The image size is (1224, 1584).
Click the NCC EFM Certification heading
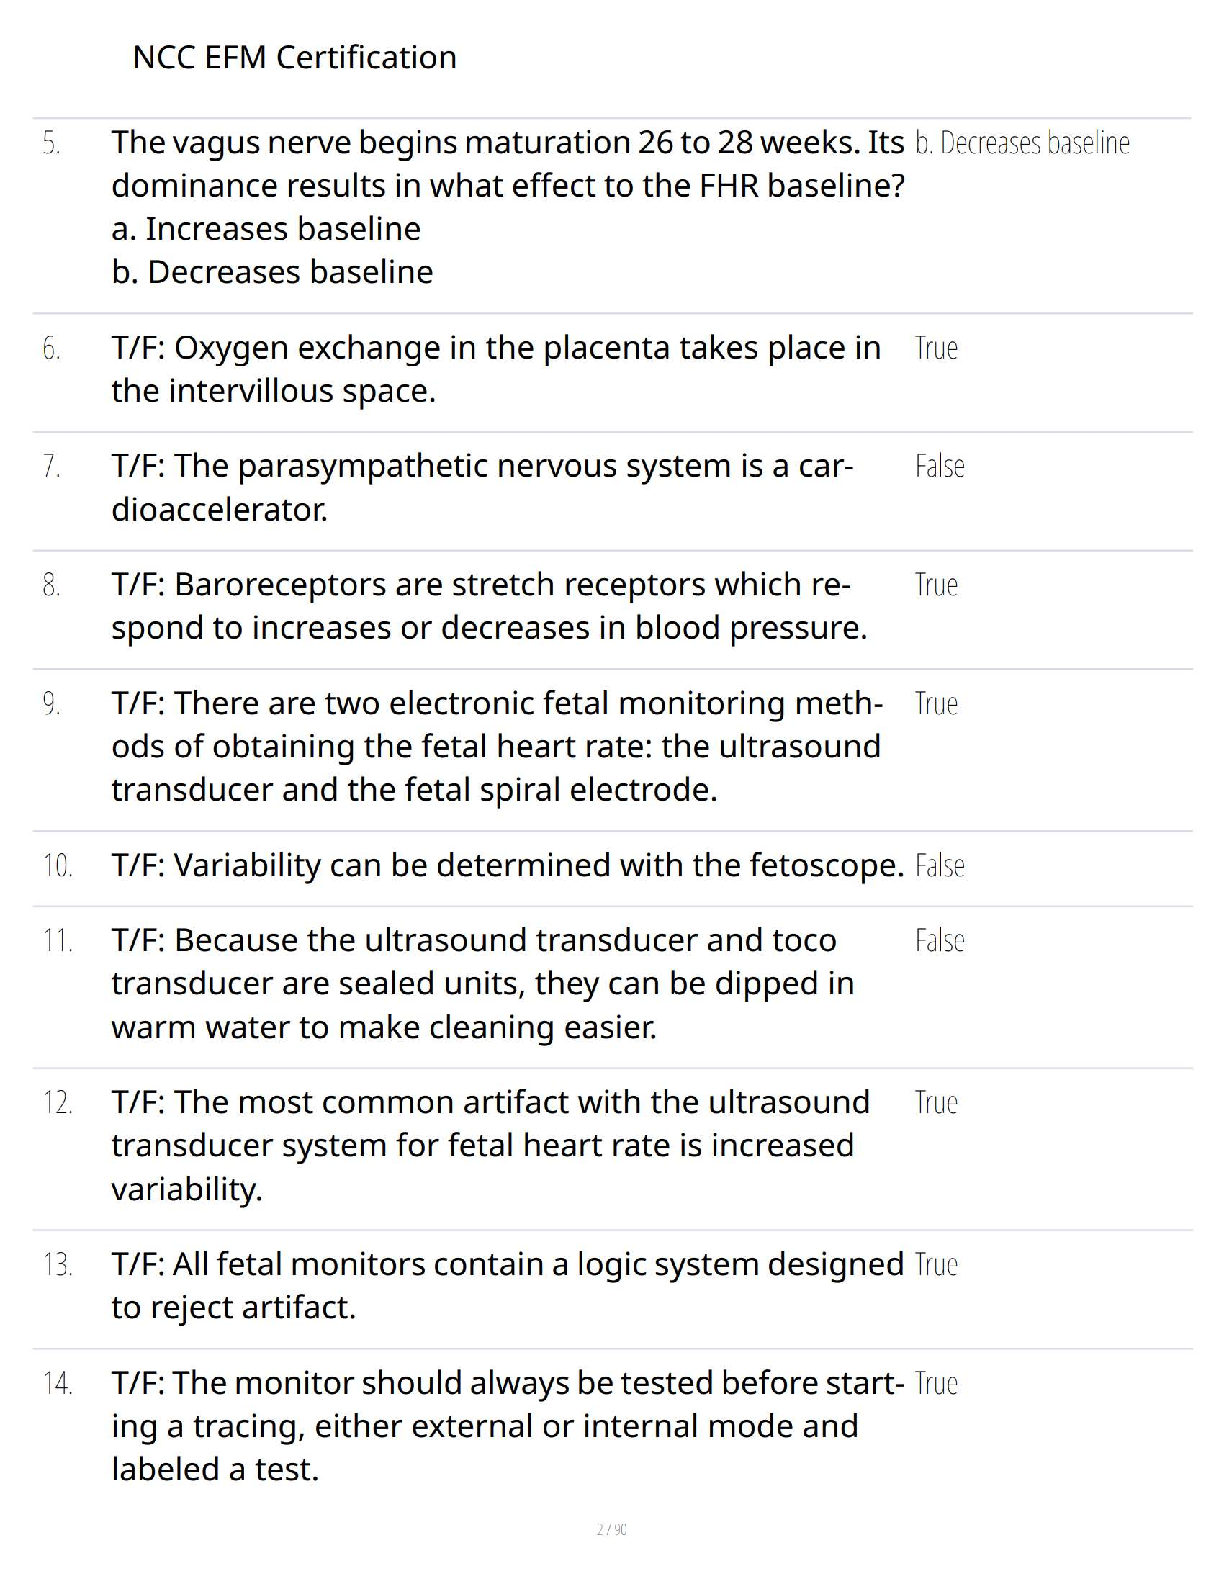(x=294, y=58)
